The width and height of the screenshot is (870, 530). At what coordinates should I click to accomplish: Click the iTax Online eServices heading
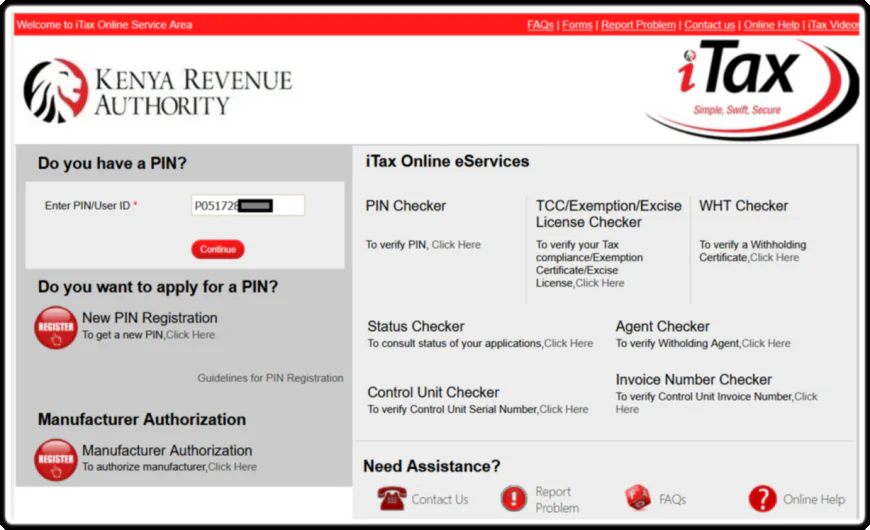[x=447, y=161]
